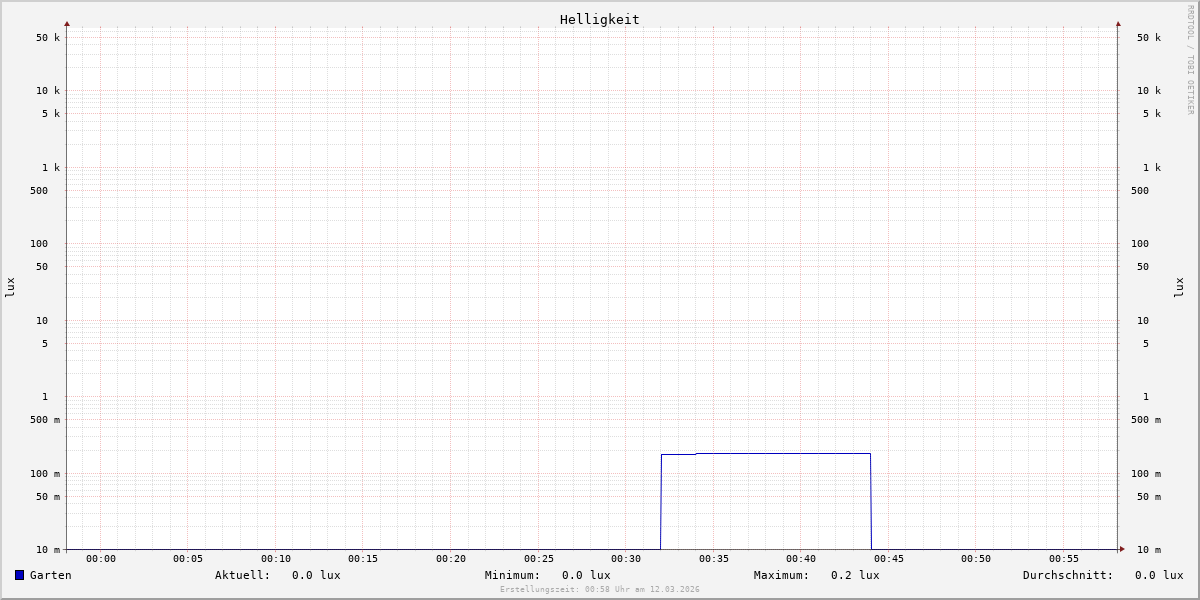Select the Aktuell: label

click(243, 575)
